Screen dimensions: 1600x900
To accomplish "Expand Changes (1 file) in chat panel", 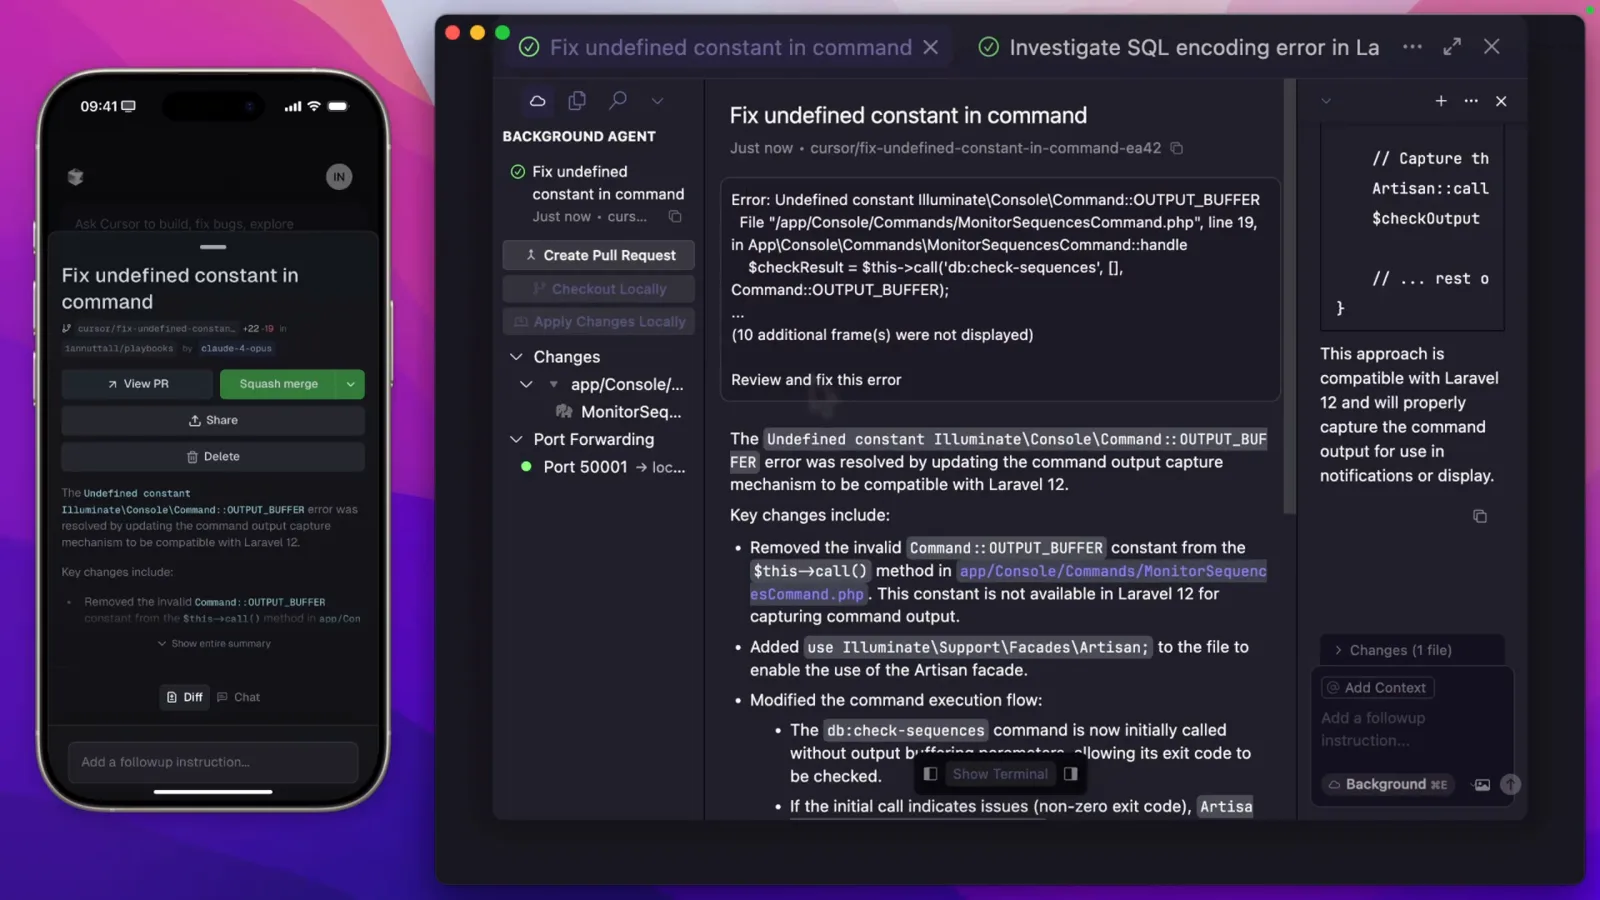I will coord(1412,650).
